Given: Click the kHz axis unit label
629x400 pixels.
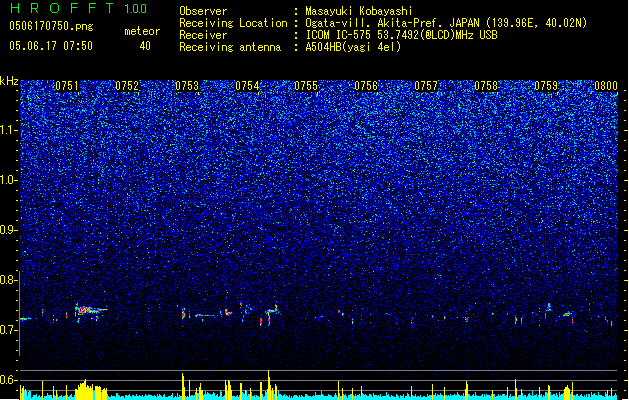Looking at the screenshot, I should tap(9, 81).
